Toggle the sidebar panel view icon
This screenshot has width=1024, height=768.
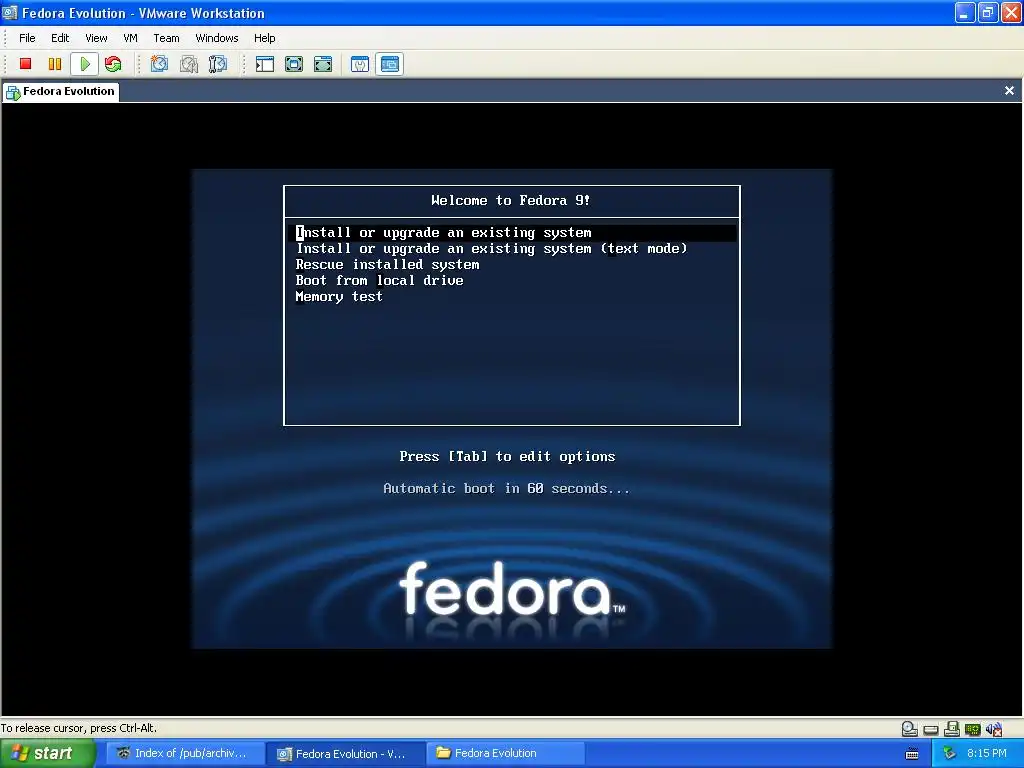(x=264, y=64)
